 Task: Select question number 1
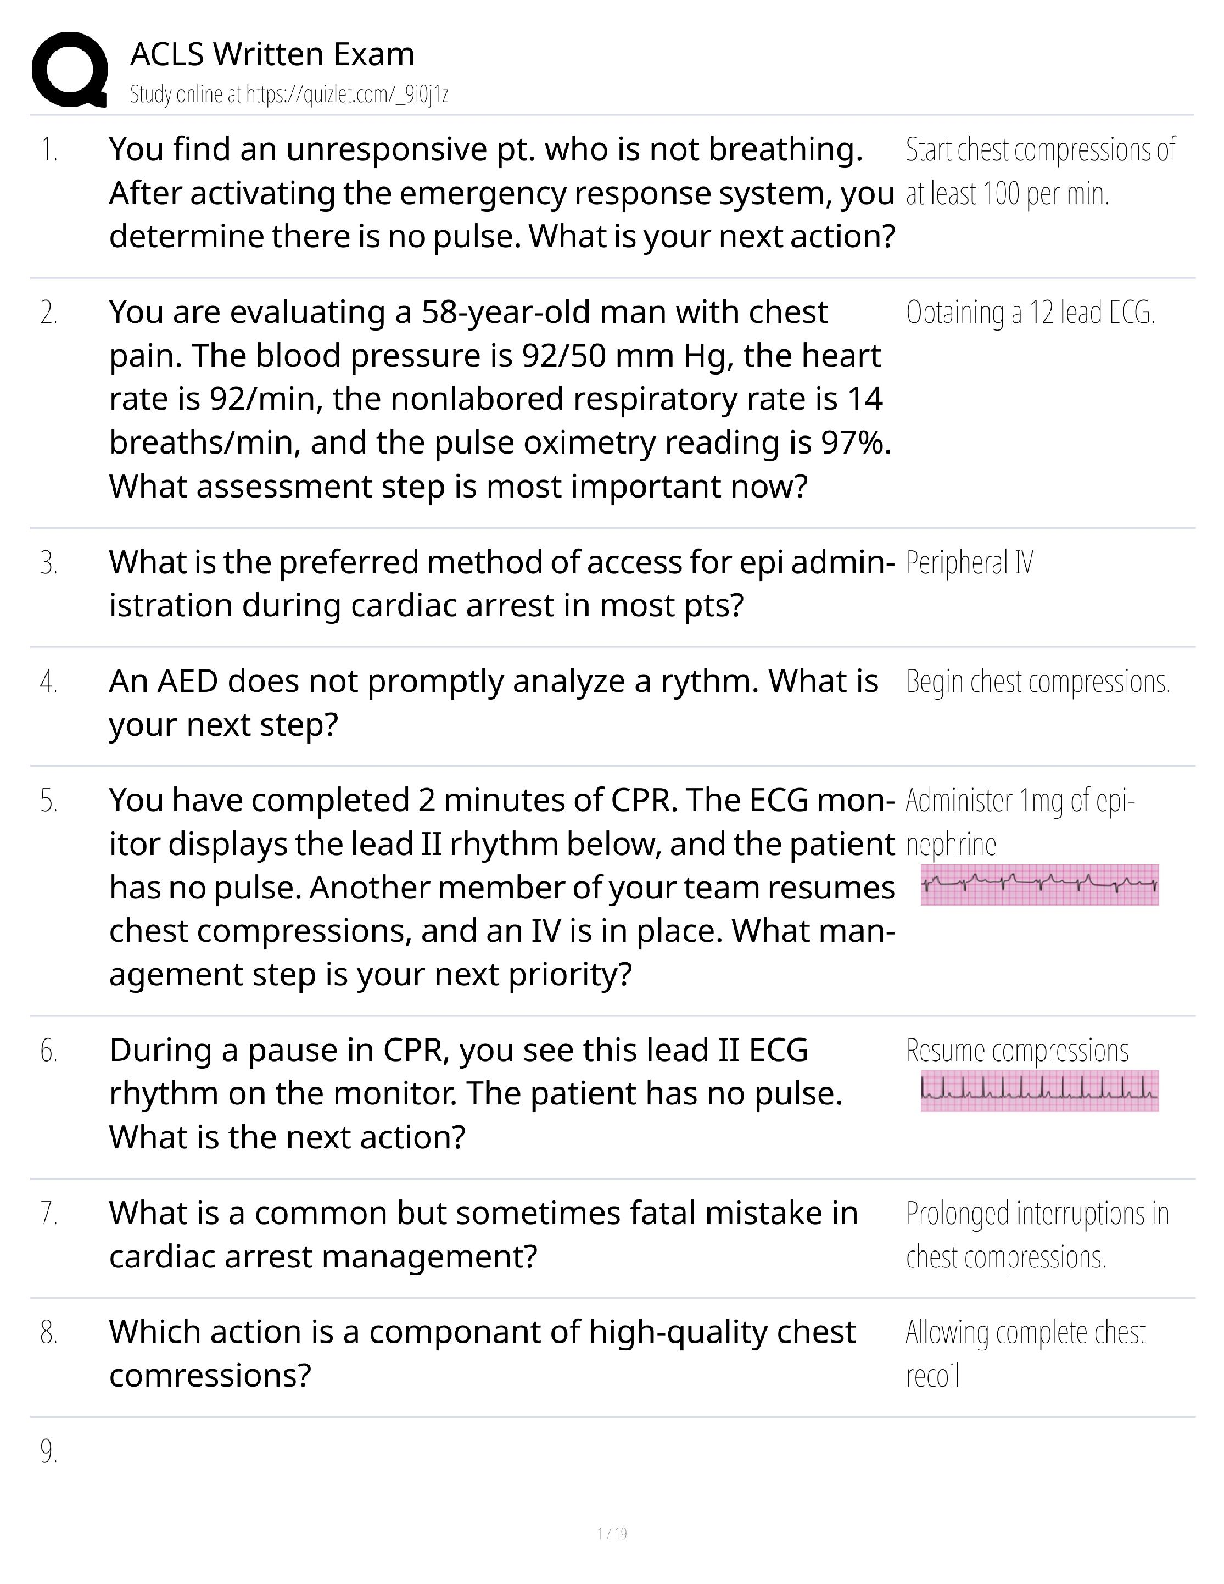coord(49,150)
